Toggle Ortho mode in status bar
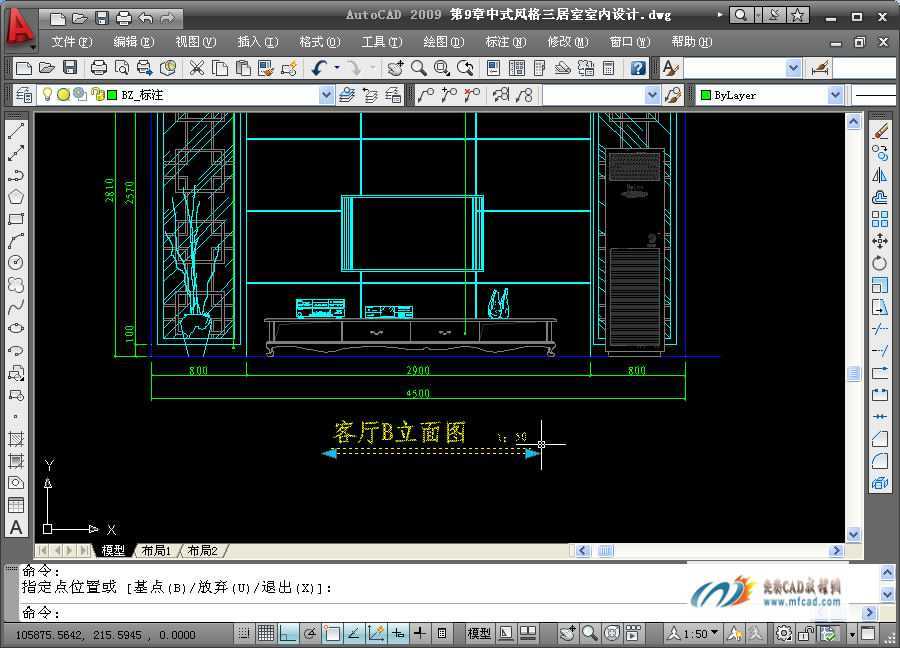Image resolution: width=900 pixels, height=648 pixels. [x=288, y=633]
